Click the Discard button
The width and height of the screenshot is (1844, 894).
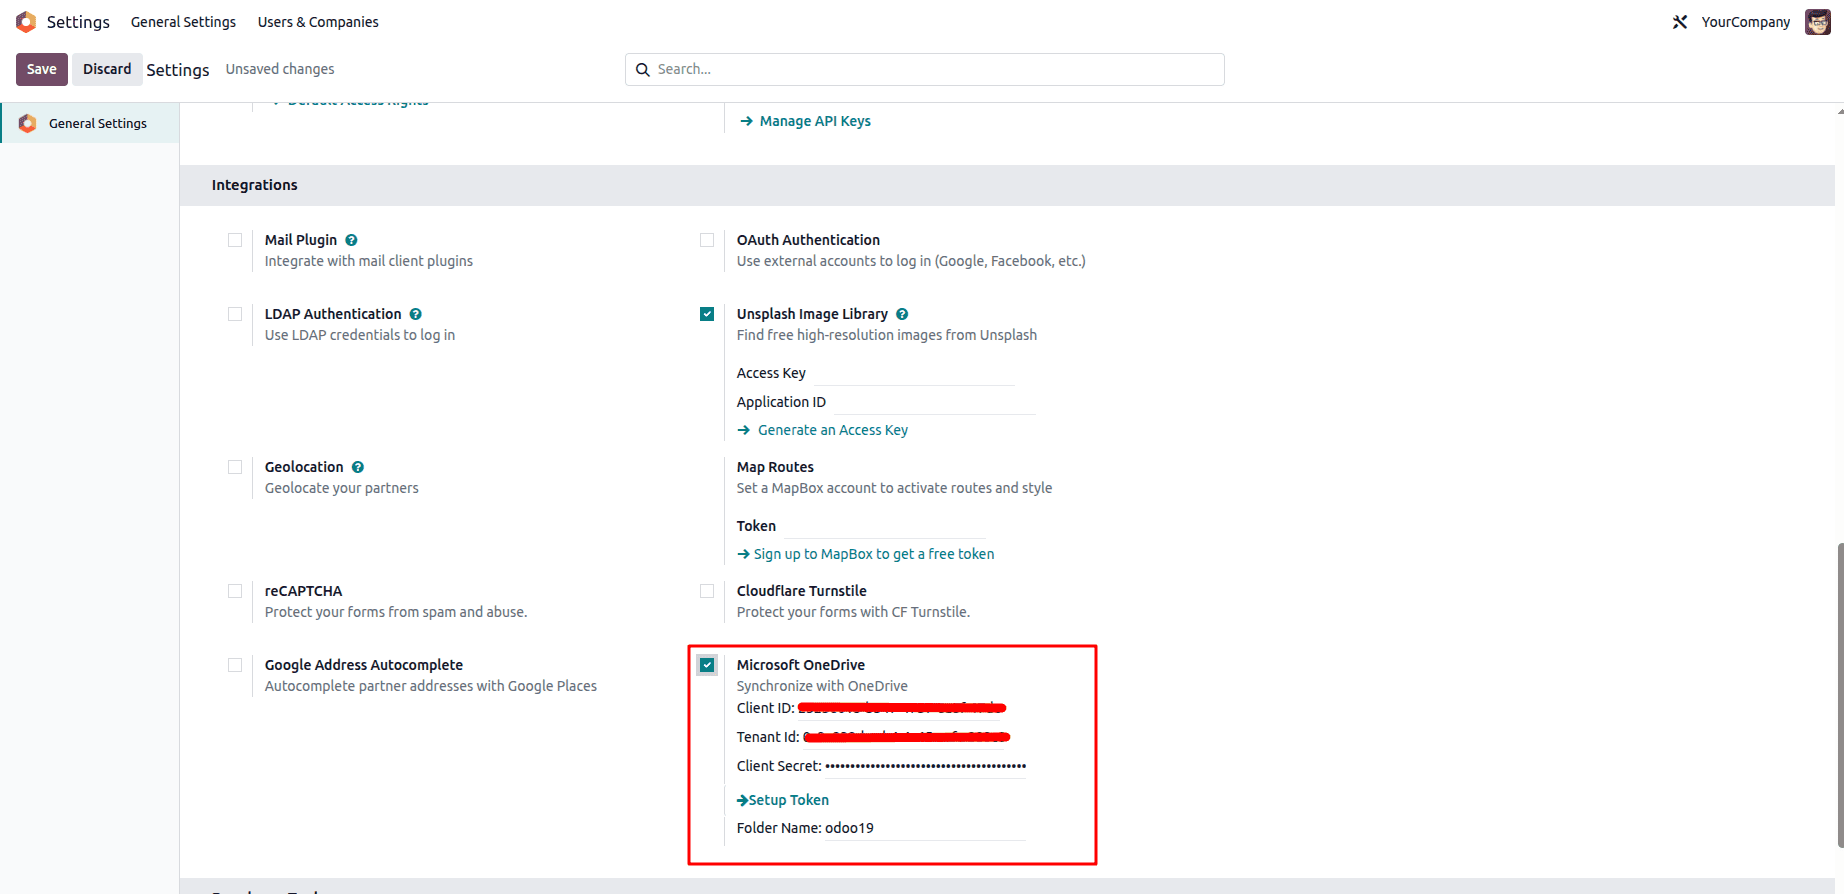[x=107, y=69]
